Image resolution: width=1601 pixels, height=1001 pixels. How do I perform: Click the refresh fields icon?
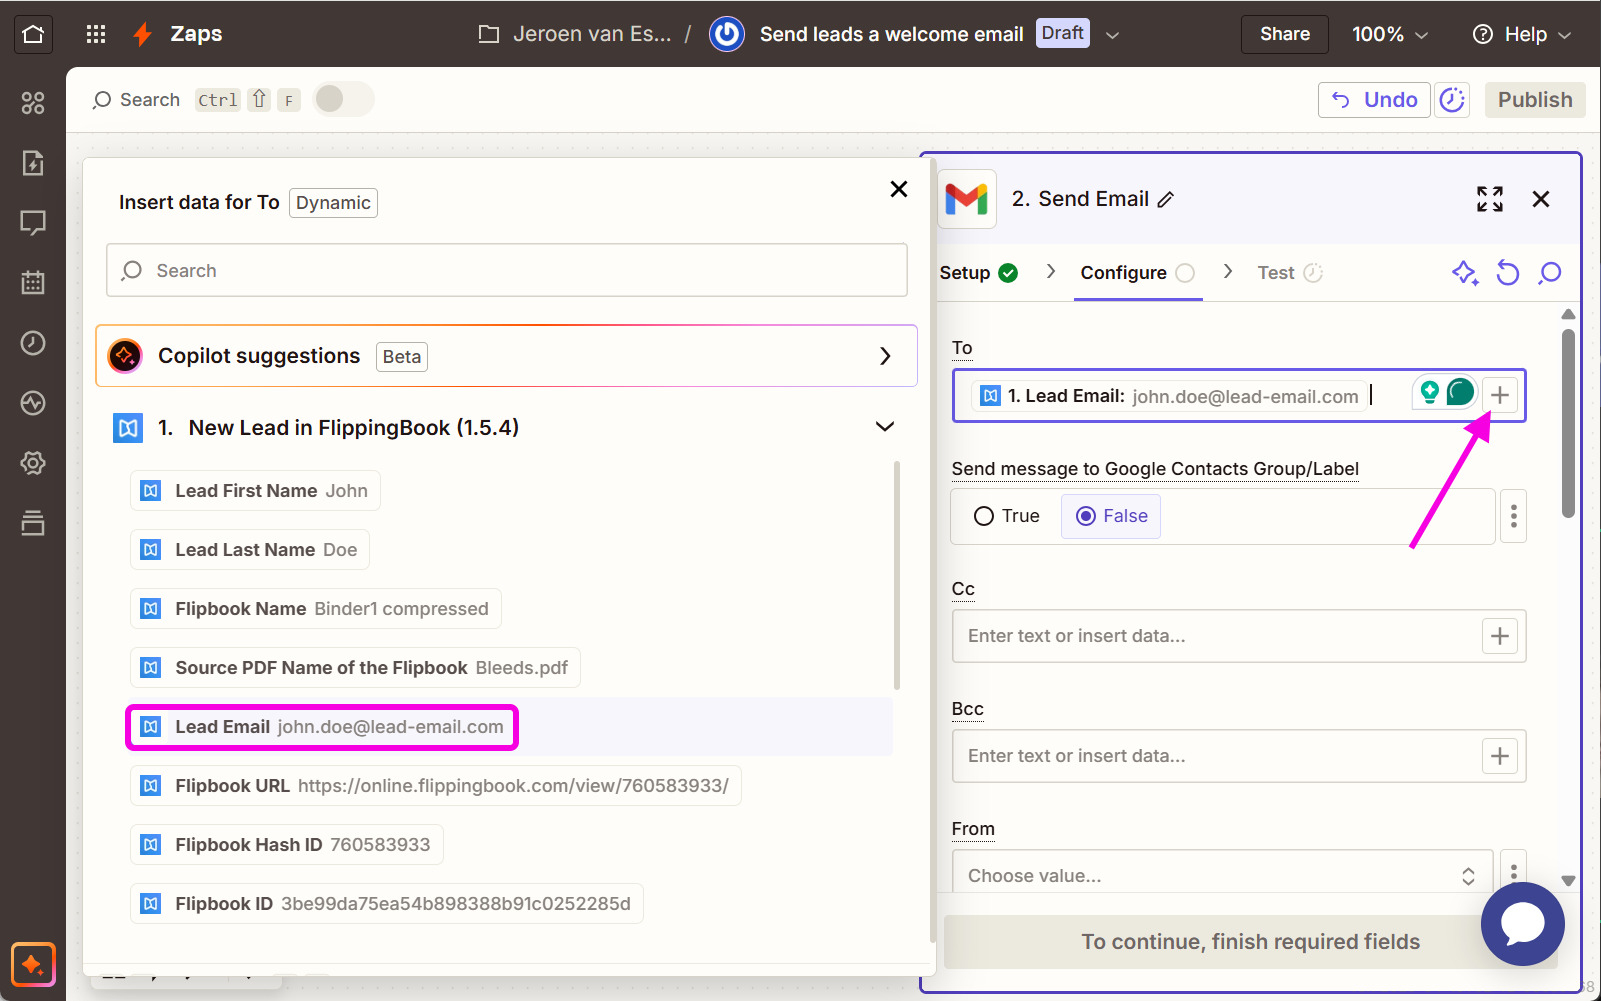click(1508, 273)
